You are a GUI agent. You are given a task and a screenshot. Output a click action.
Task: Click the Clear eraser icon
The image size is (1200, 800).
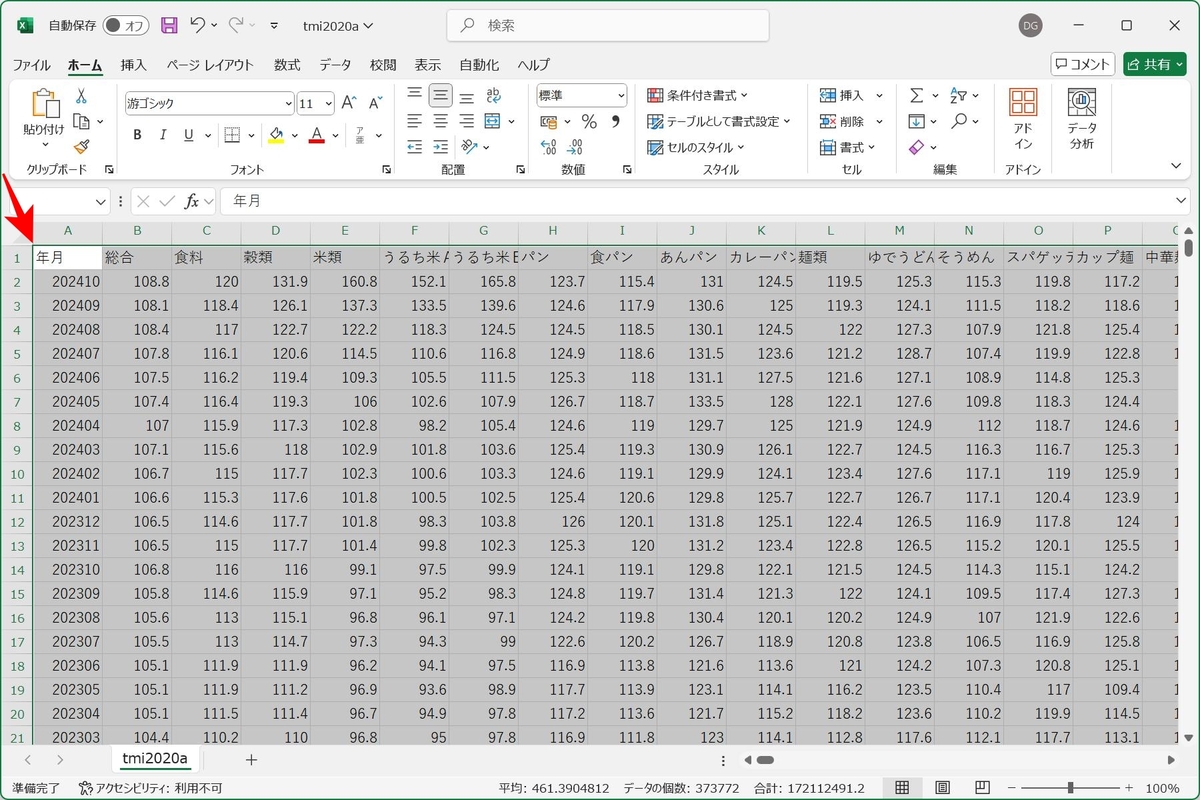[x=916, y=147]
